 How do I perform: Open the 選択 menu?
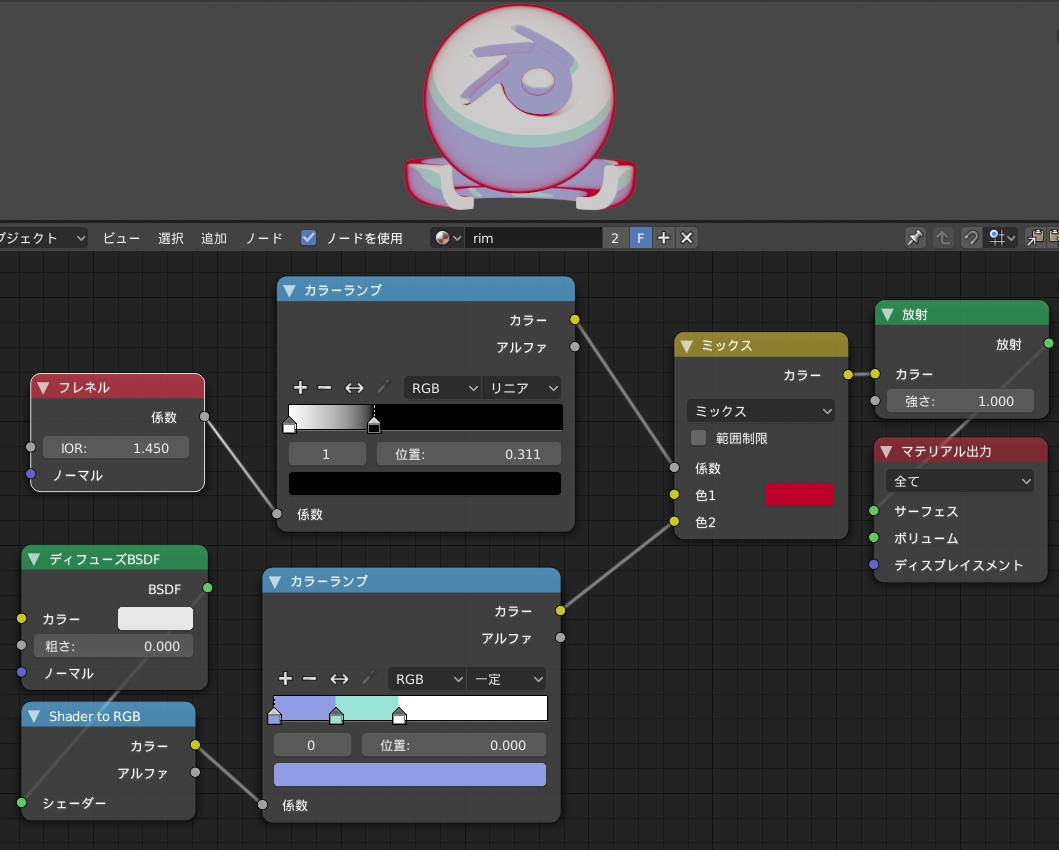pyautogui.click(x=170, y=238)
